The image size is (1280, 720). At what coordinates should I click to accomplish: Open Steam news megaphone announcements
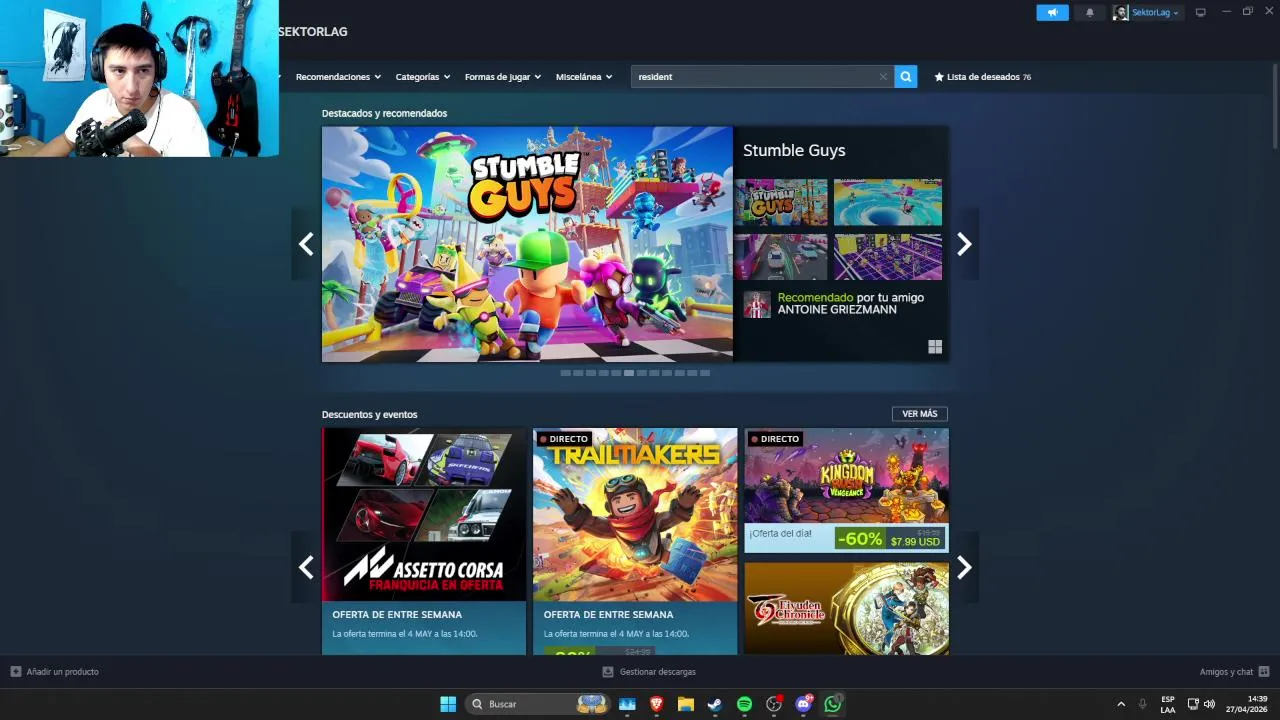[1052, 13]
